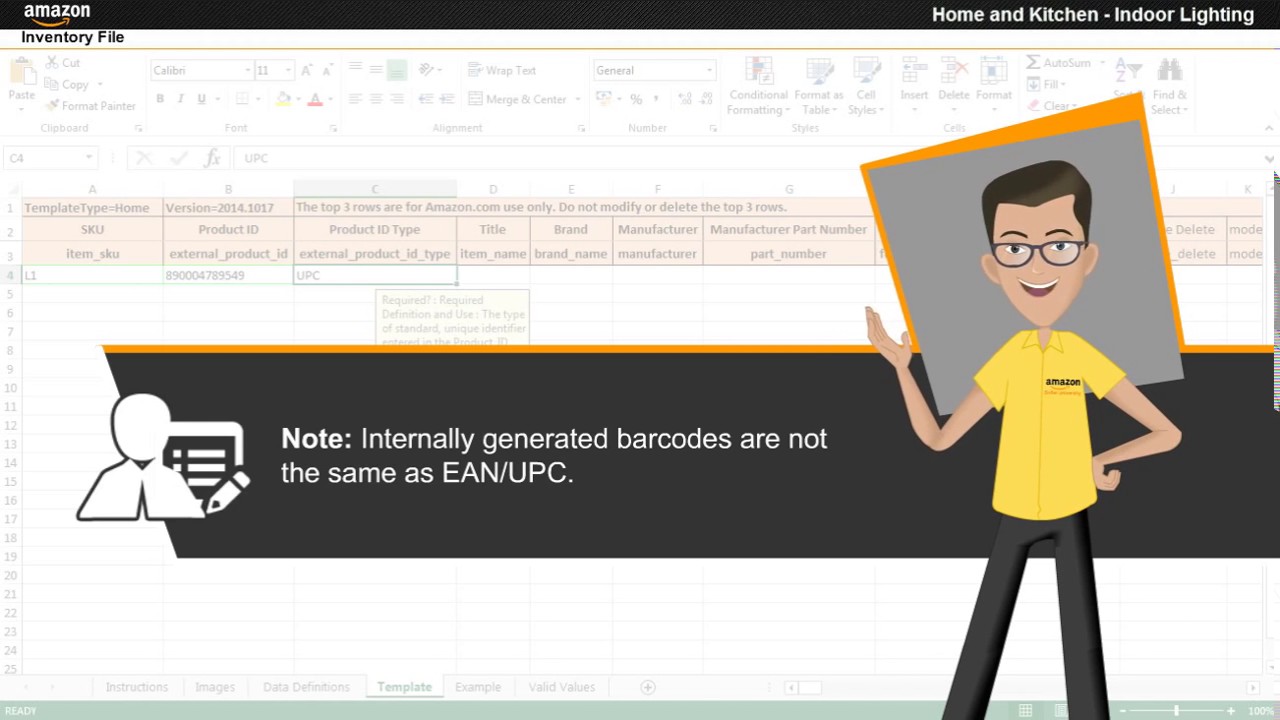This screenshot has width=1280, height=720.
Task: Toggle Underline formatting
Action: tap(202, 99)
